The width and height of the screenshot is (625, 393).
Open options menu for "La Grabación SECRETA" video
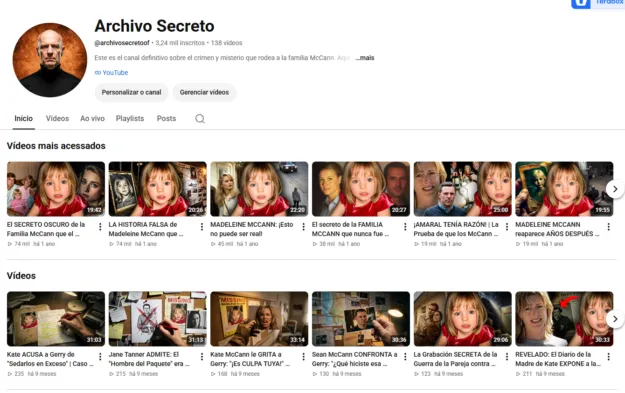coord(507,357)
